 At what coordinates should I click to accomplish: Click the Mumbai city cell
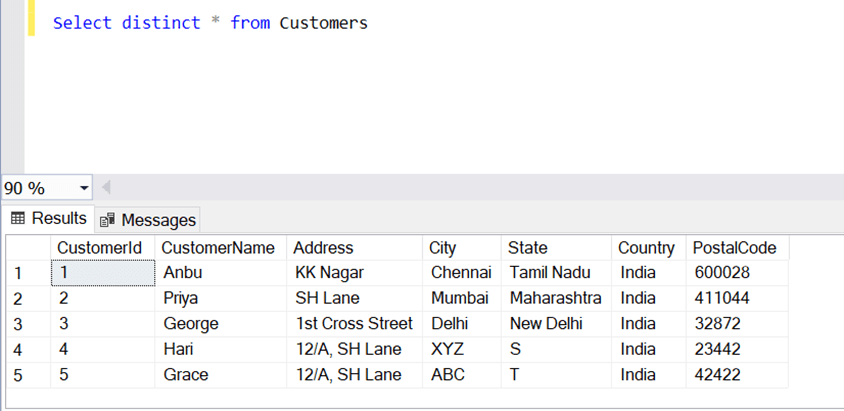coord(459,298)
